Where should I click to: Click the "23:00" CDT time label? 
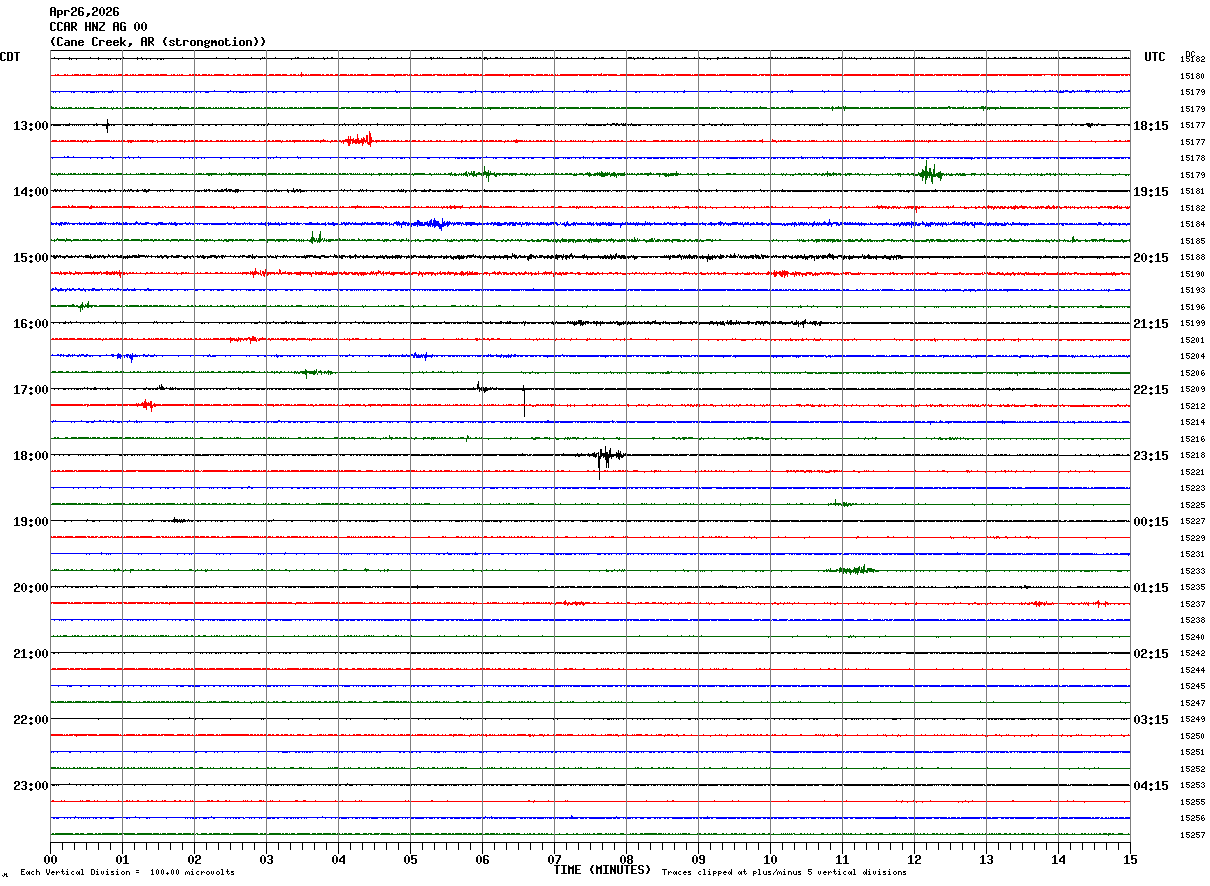click(x=31, y=786)
